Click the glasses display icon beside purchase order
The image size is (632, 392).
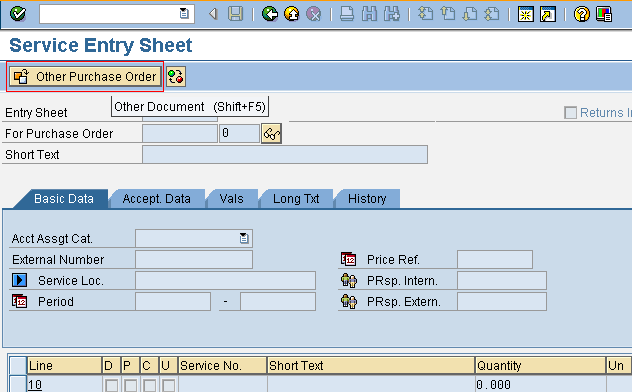click(x=272, y=134)
